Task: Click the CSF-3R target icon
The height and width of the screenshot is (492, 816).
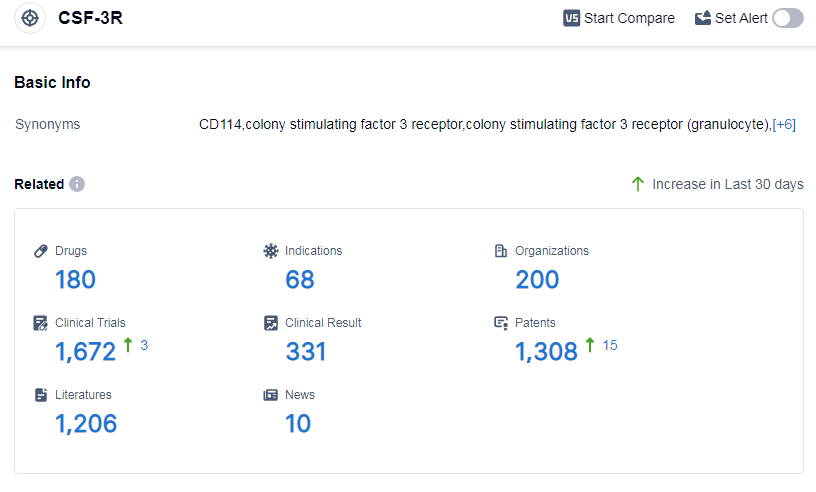Action: point(30,19)
